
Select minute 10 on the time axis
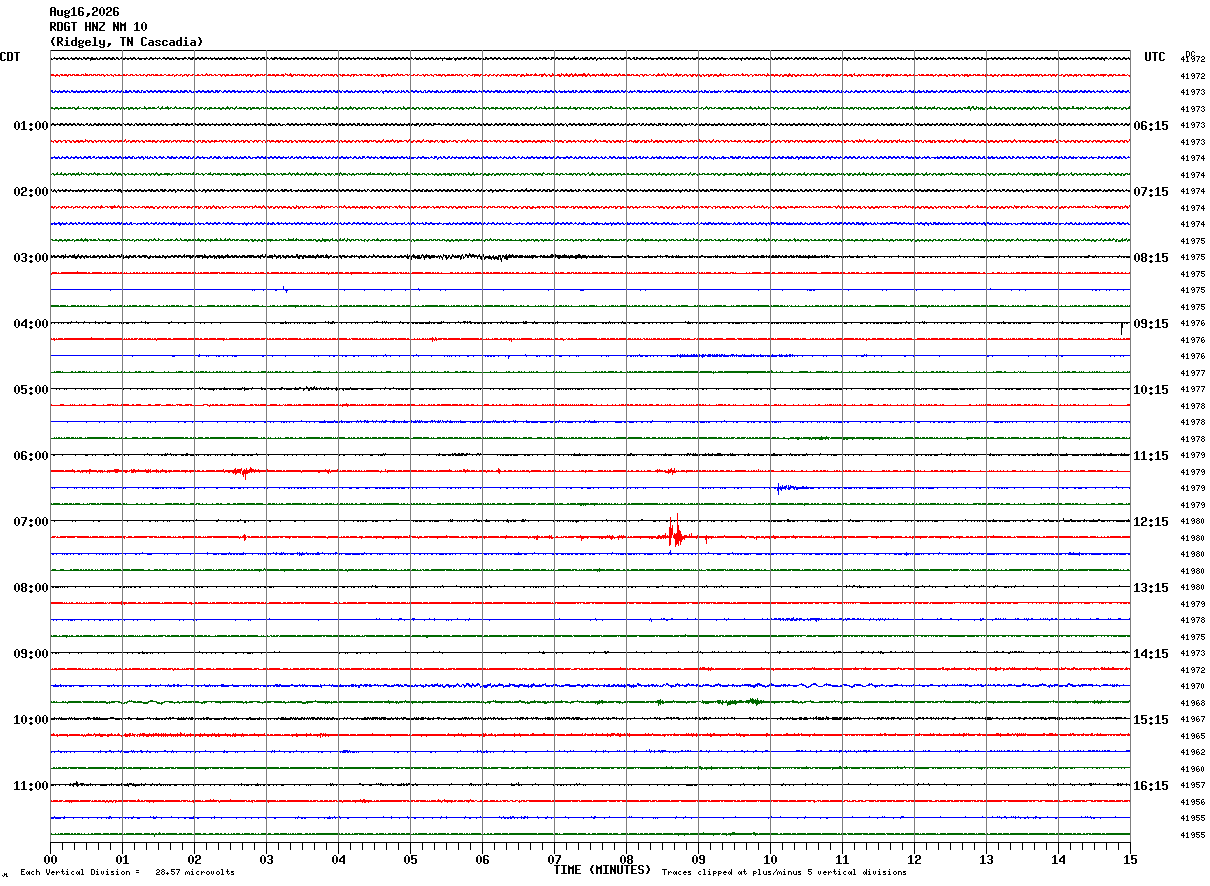pos(770,859)
